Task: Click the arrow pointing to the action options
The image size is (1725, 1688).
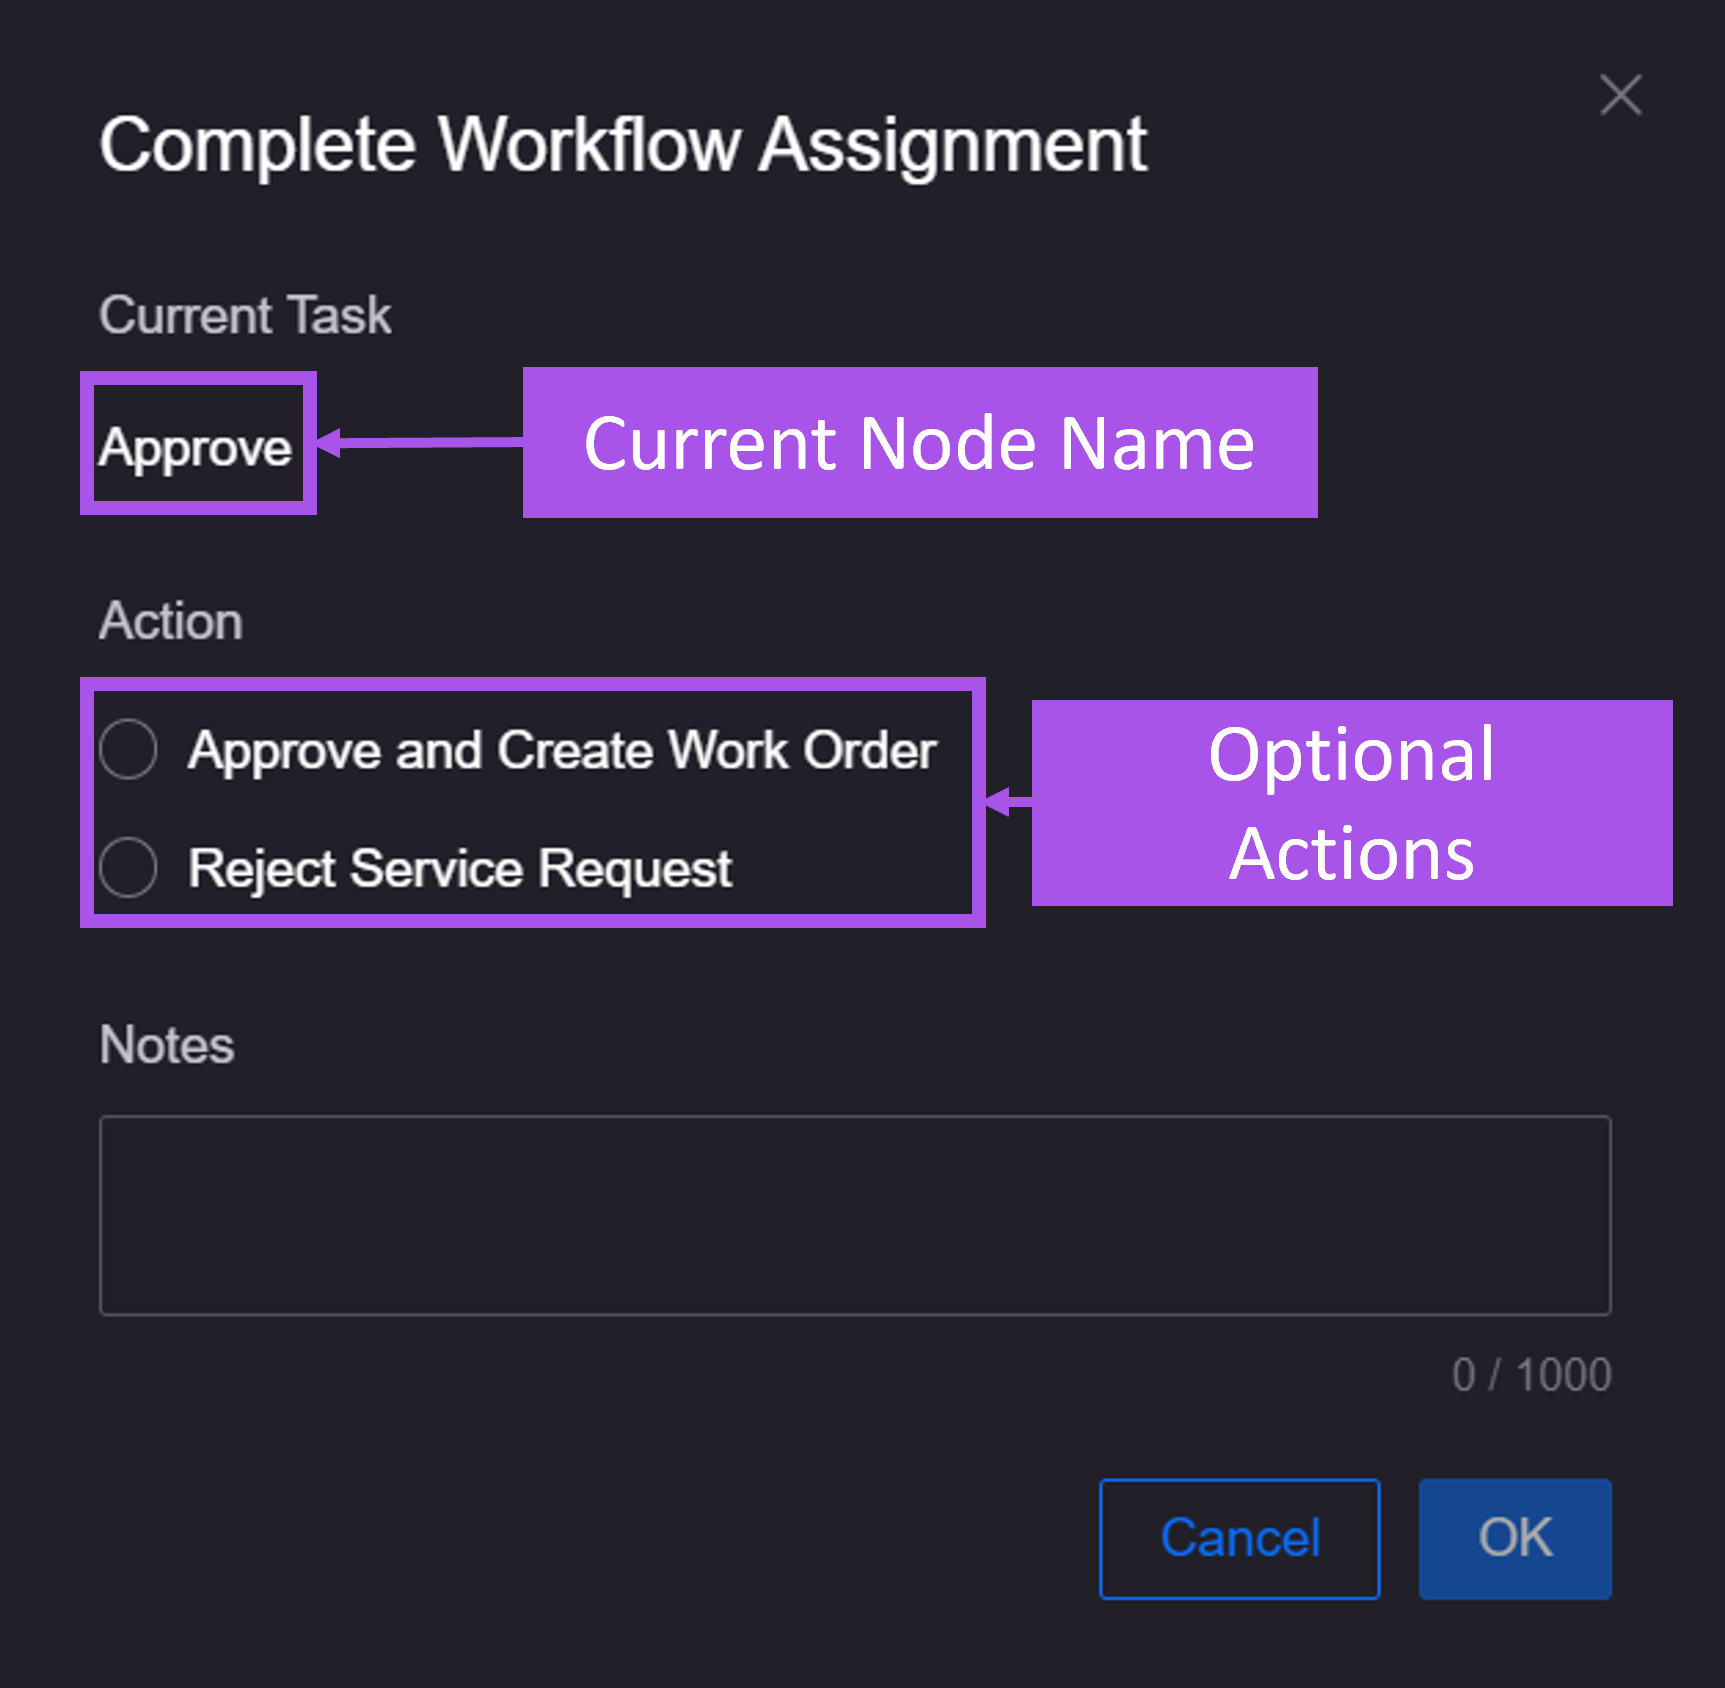Action: point(1008,801)
